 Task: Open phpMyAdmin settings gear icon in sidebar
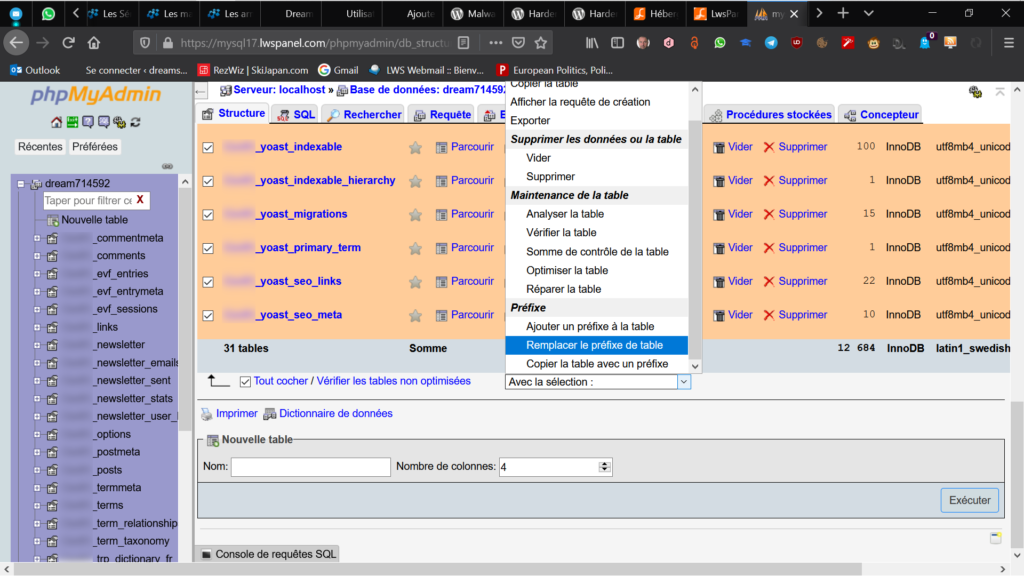click(x=120, y=122)
